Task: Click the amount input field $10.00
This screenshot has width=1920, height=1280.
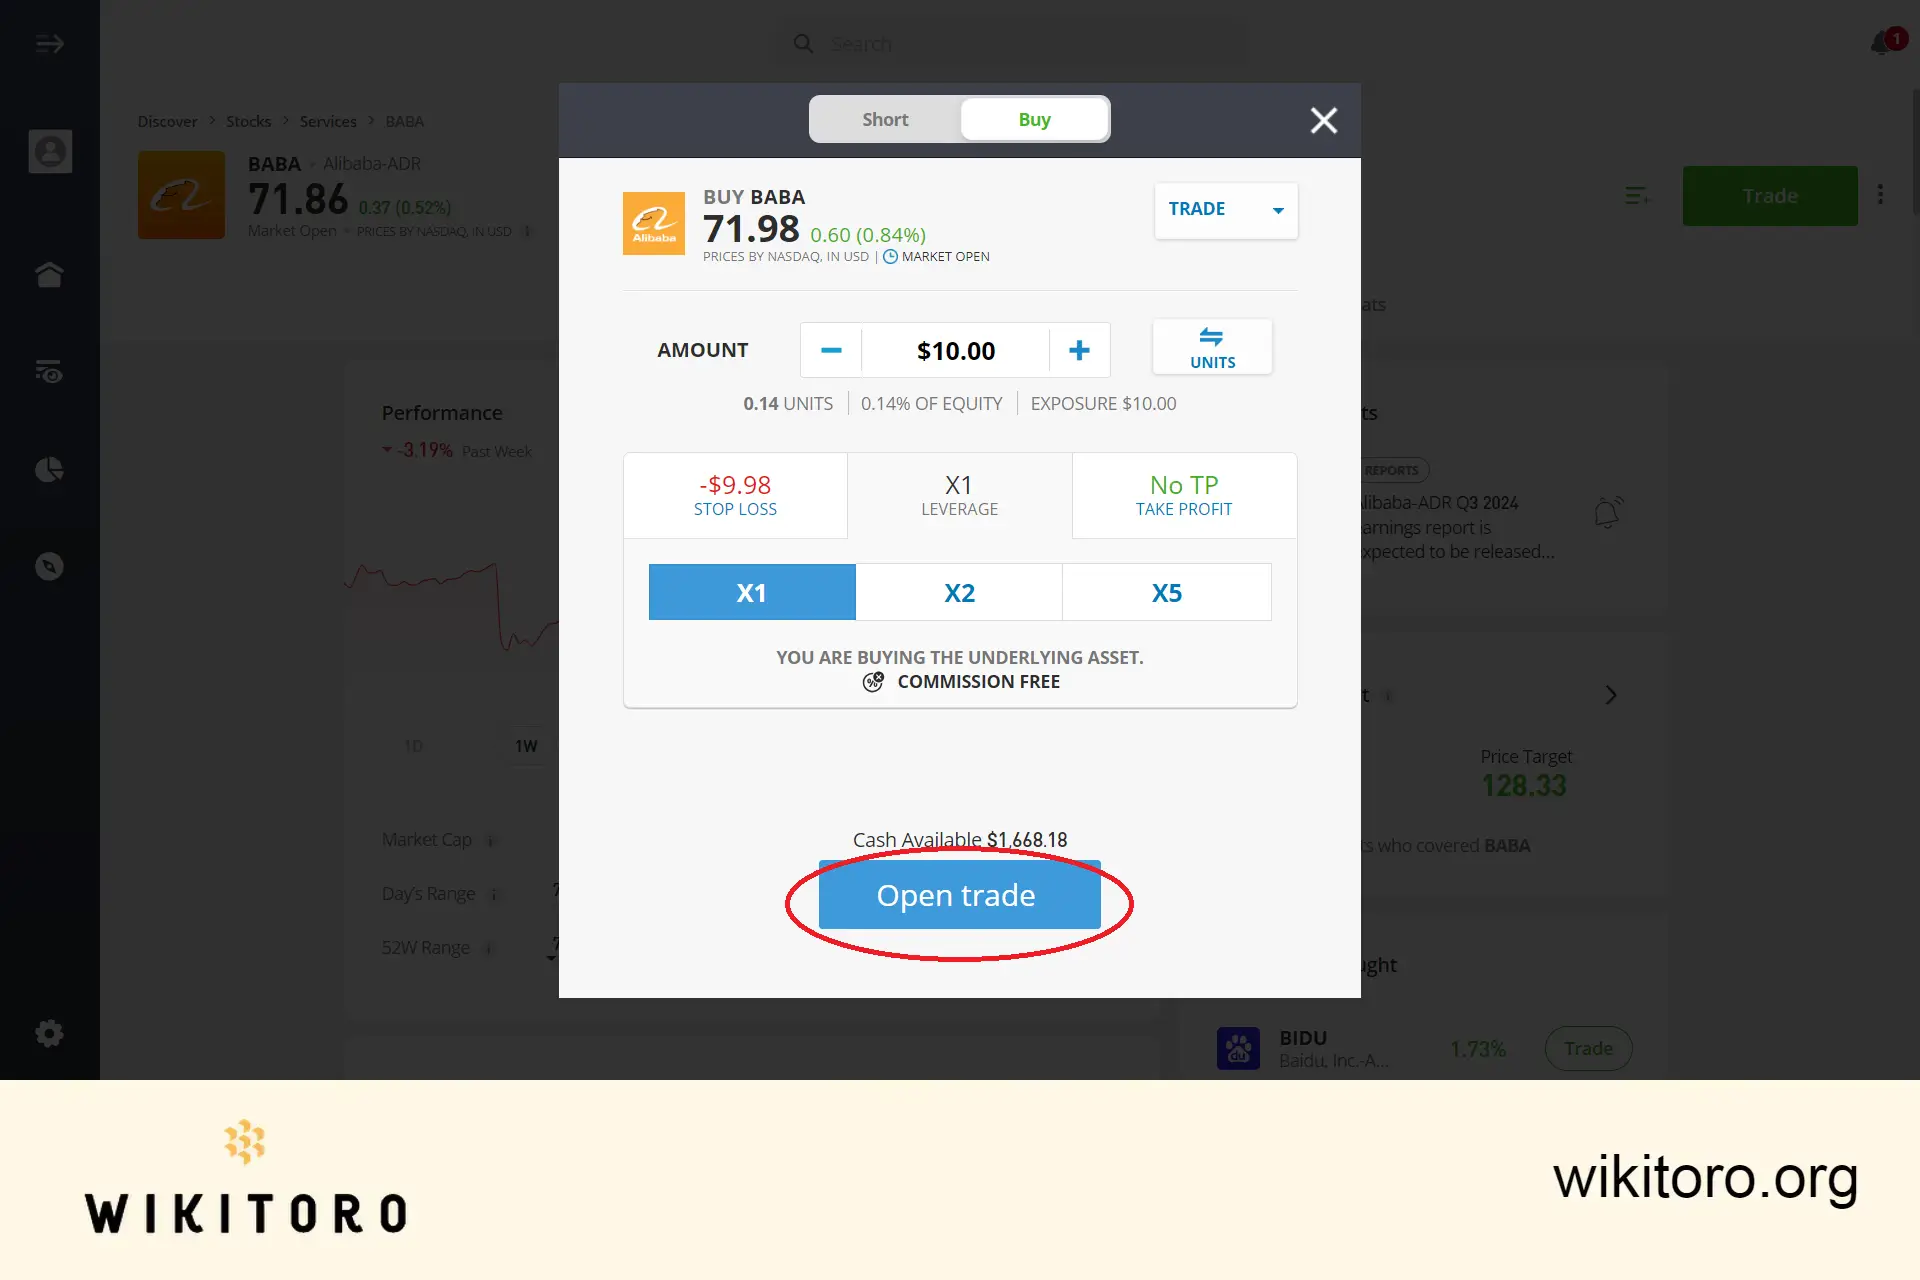Action: point(954,349)
